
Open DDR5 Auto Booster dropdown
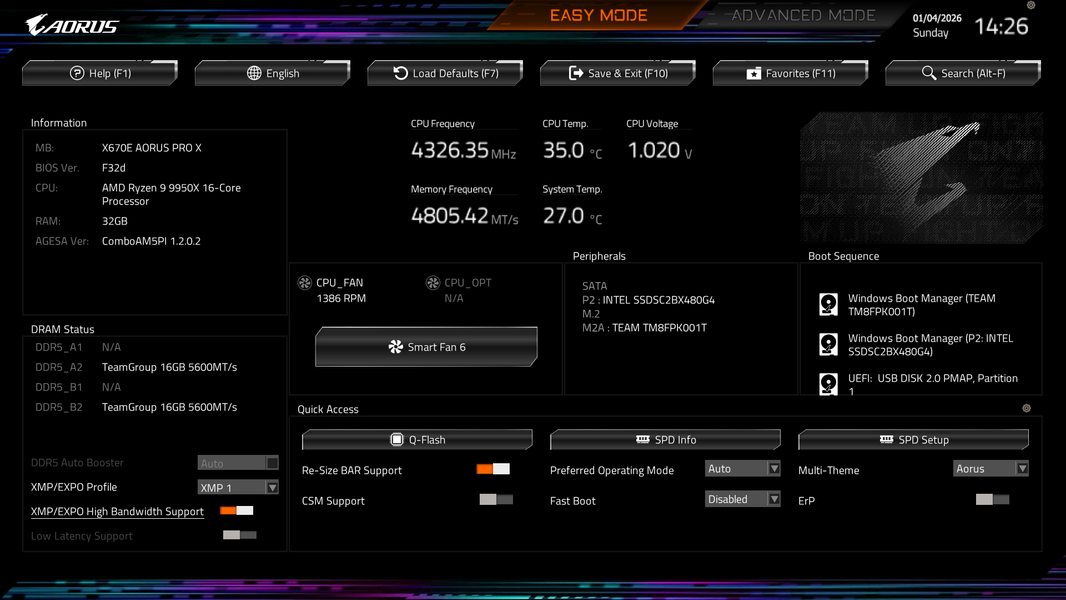[x=238, y=463]
